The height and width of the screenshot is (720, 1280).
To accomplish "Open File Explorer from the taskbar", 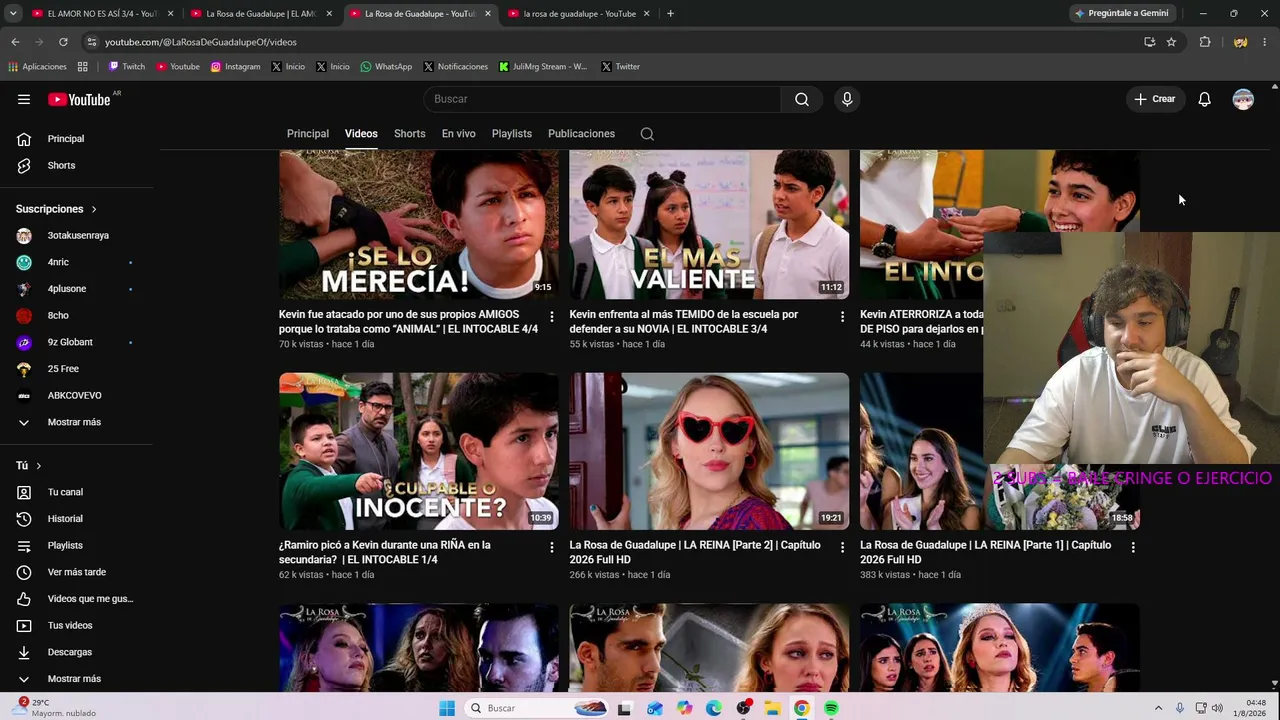I will pyautogui.click(x=773, y=708).
